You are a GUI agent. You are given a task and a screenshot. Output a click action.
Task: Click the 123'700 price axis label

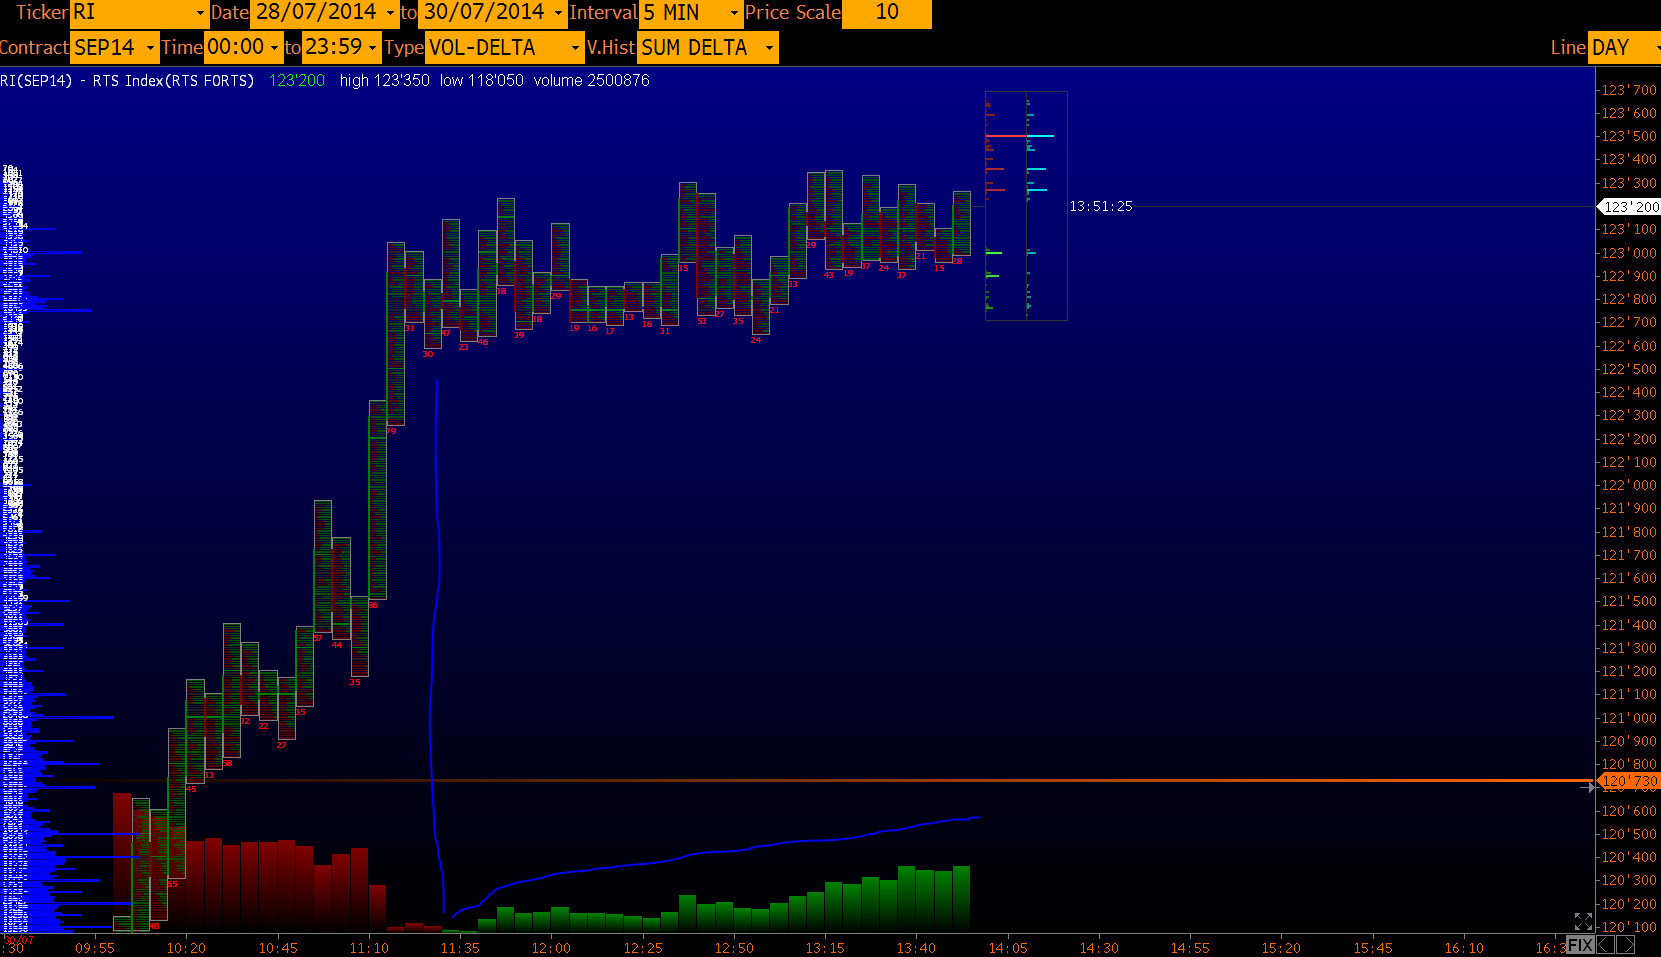(1629, 90)
